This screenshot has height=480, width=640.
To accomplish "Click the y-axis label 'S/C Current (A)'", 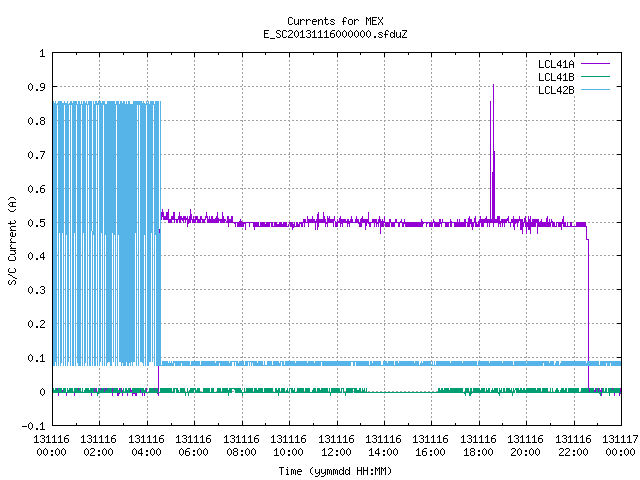I will click(12, 240).
